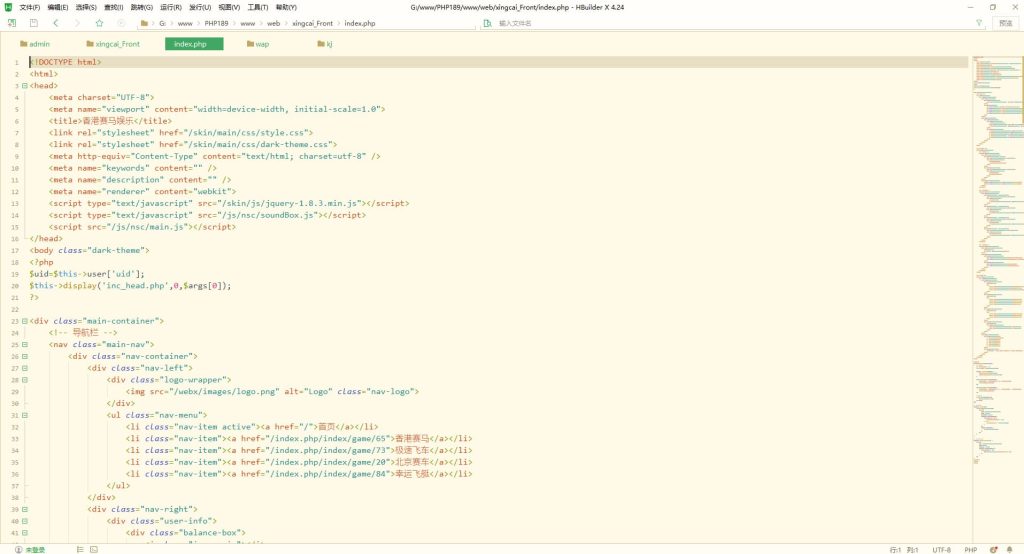This screenshot has width=1024, height=554.
Task: Open the 选择(S) menu
Action: (86, 7)
